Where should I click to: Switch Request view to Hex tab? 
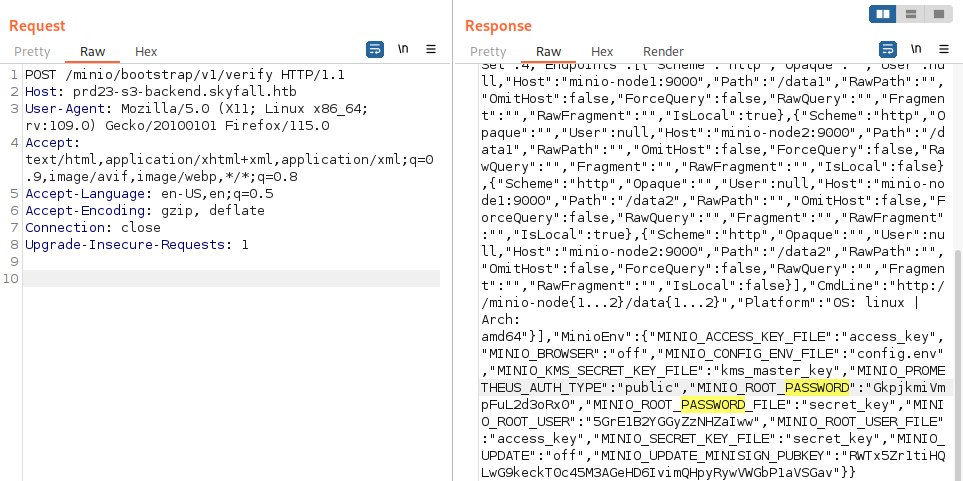pyautogui.click(x=146, y=52)
